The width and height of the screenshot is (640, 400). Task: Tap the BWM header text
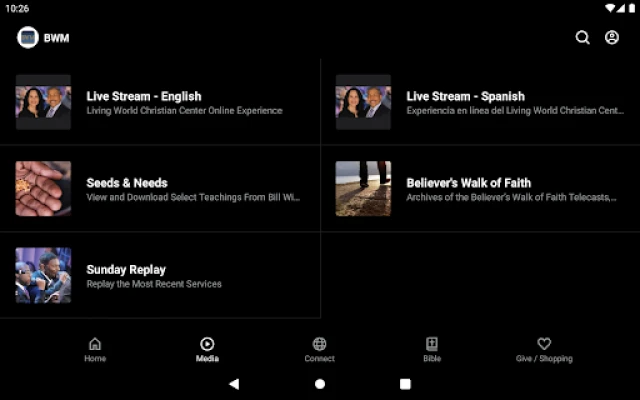(x=56, y=38)
